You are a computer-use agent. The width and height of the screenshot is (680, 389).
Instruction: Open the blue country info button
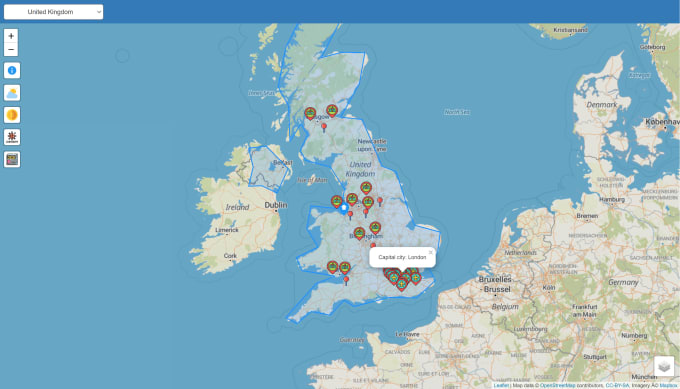(x=12, y=70)
